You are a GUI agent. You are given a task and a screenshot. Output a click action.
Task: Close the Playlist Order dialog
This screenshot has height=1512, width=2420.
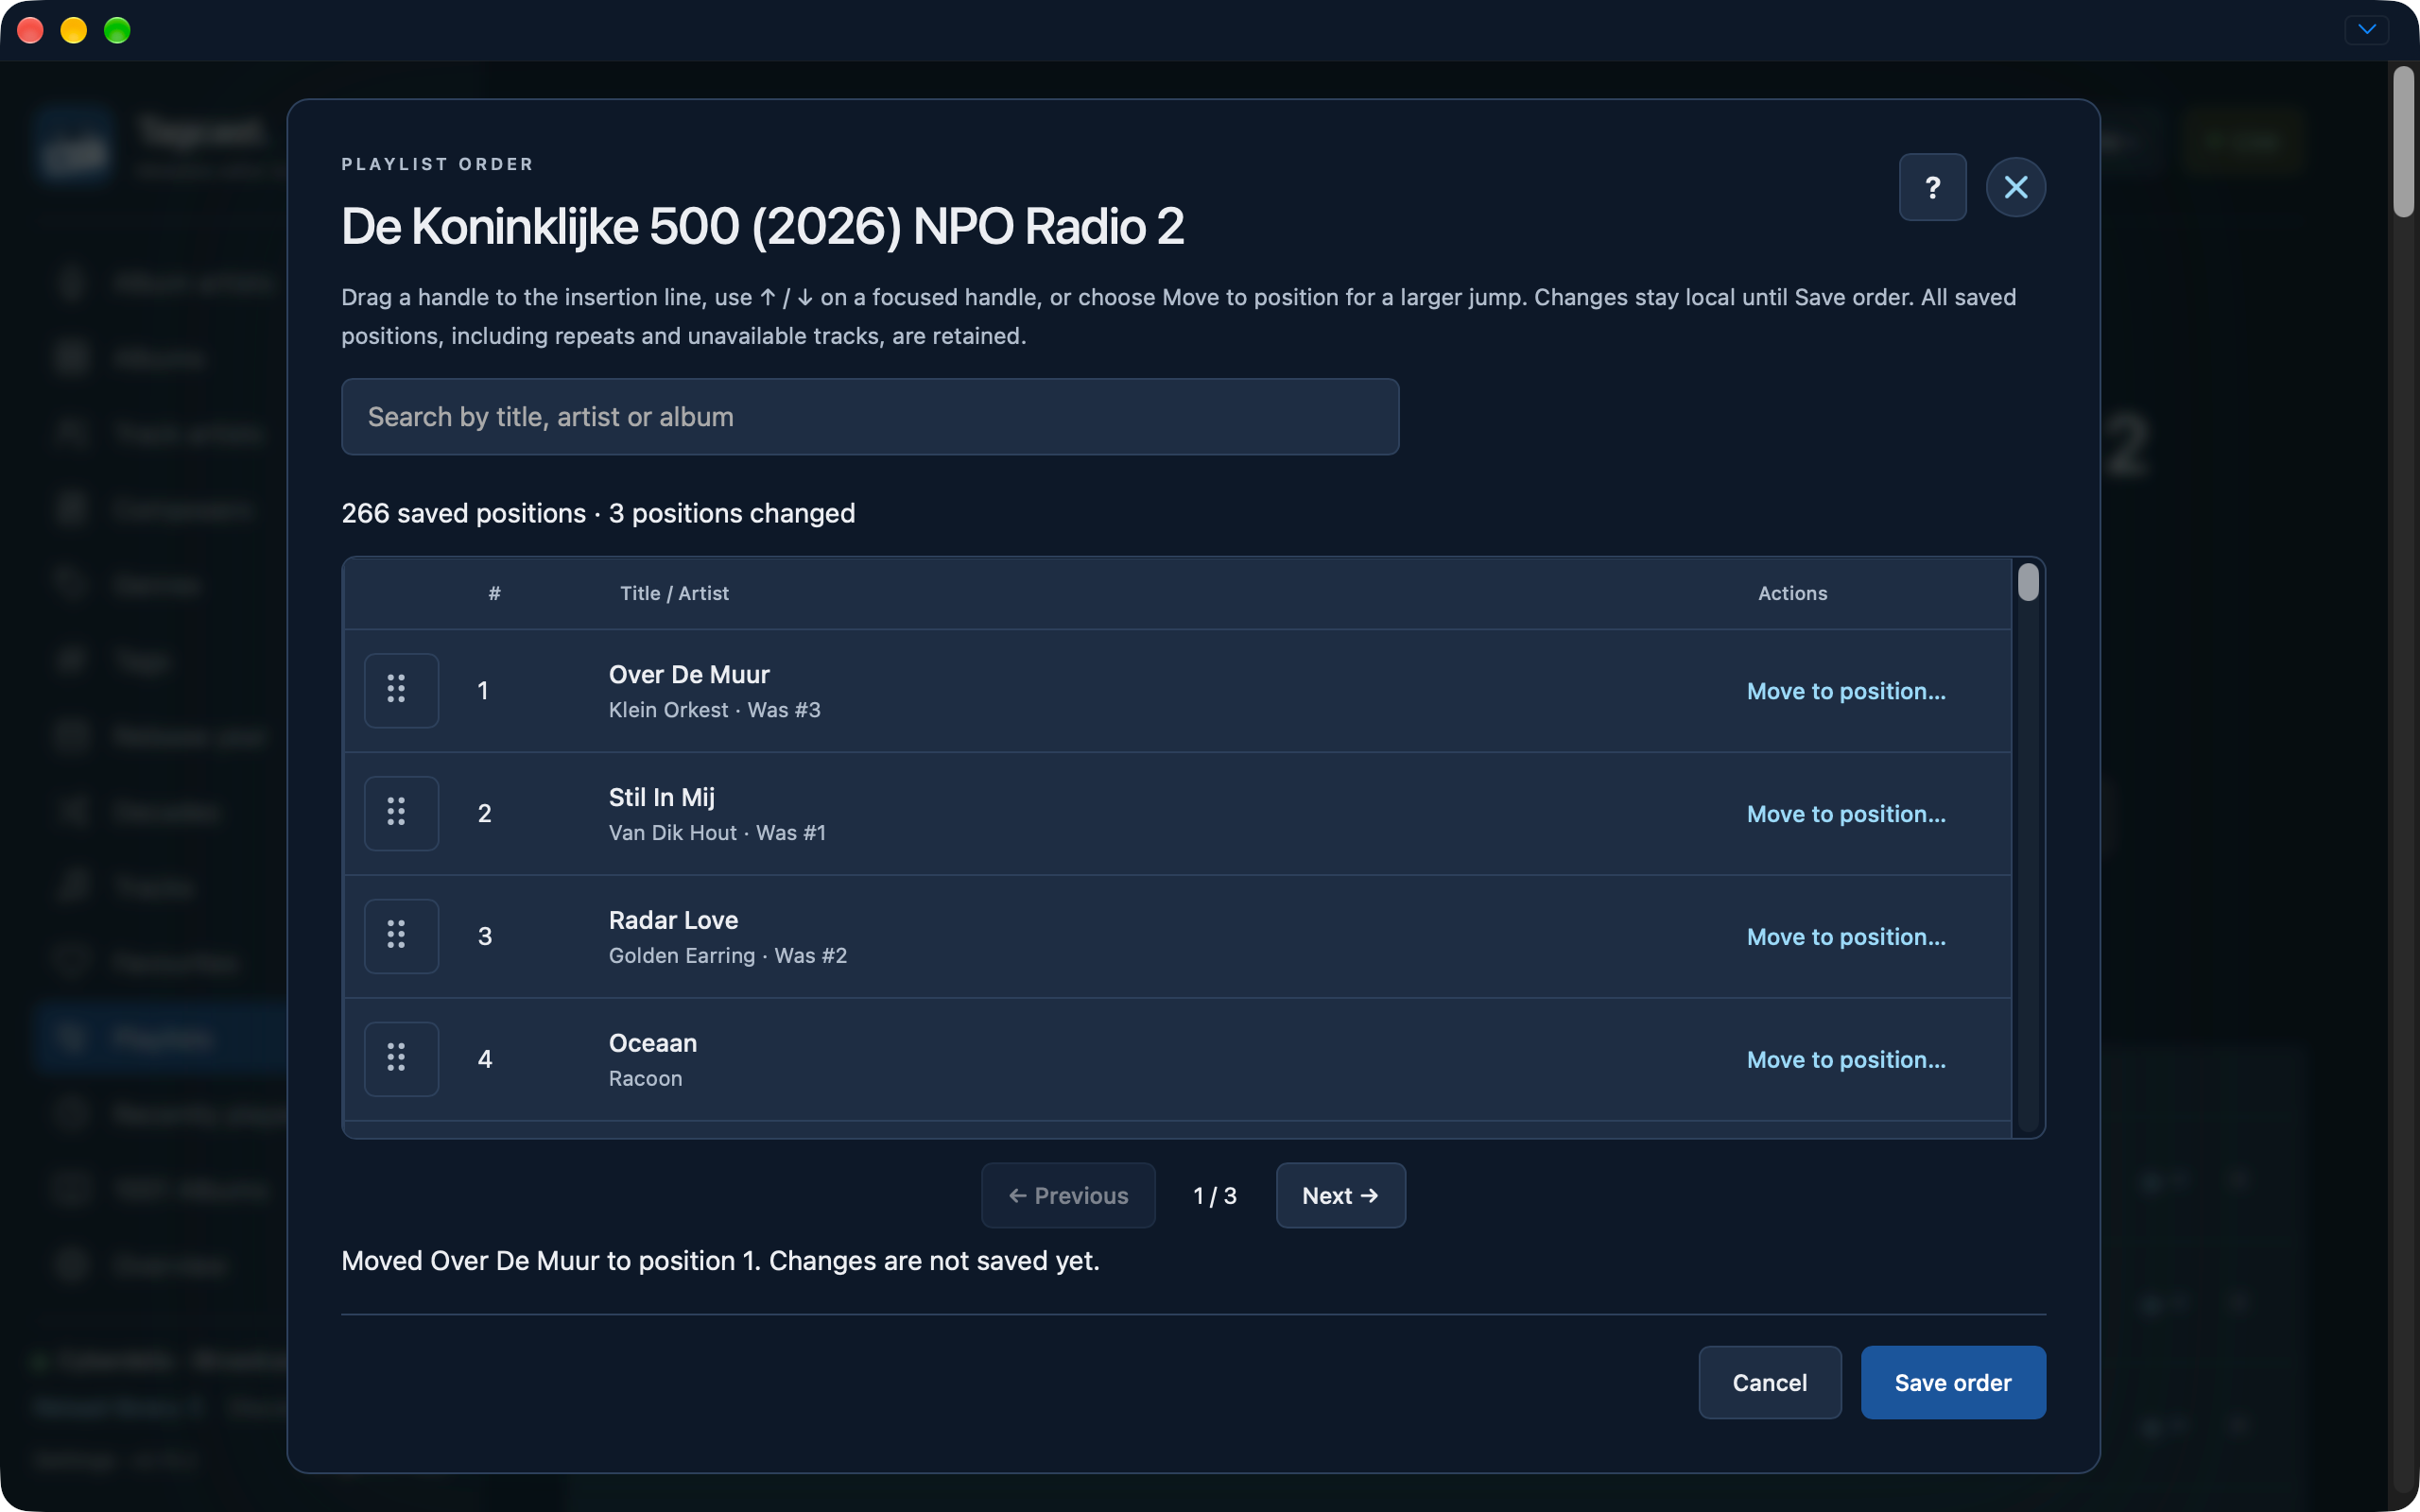click(x=2015, y=187)
